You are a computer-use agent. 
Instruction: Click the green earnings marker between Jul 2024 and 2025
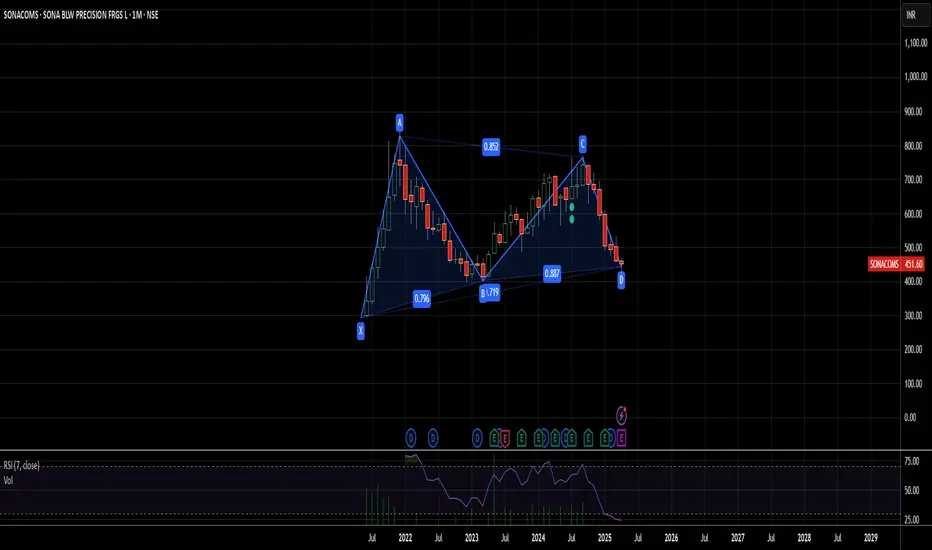tap(588, 438)
